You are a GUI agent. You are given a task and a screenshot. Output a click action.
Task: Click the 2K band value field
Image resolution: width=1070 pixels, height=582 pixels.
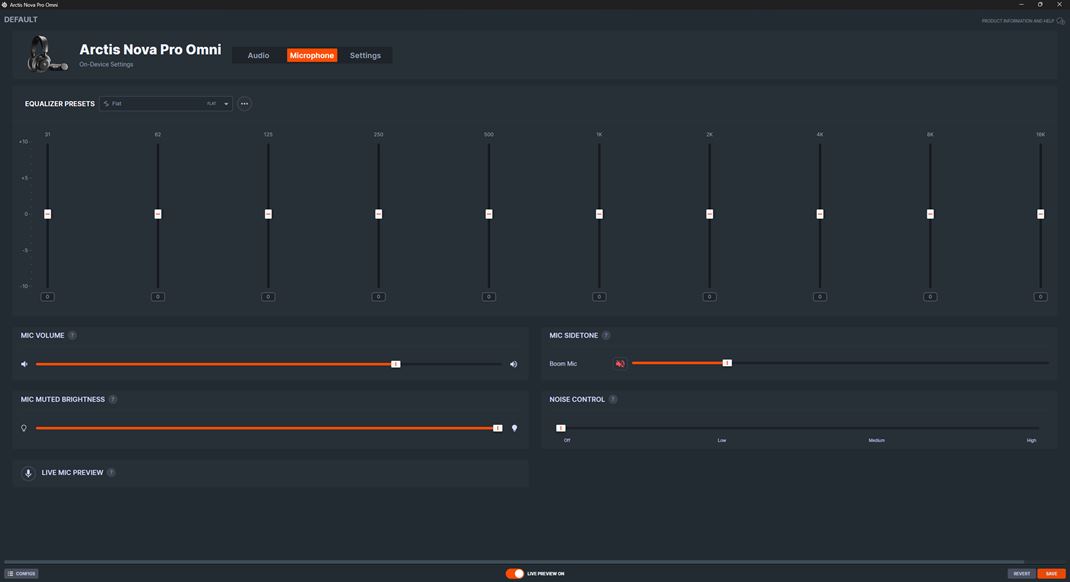710,297
